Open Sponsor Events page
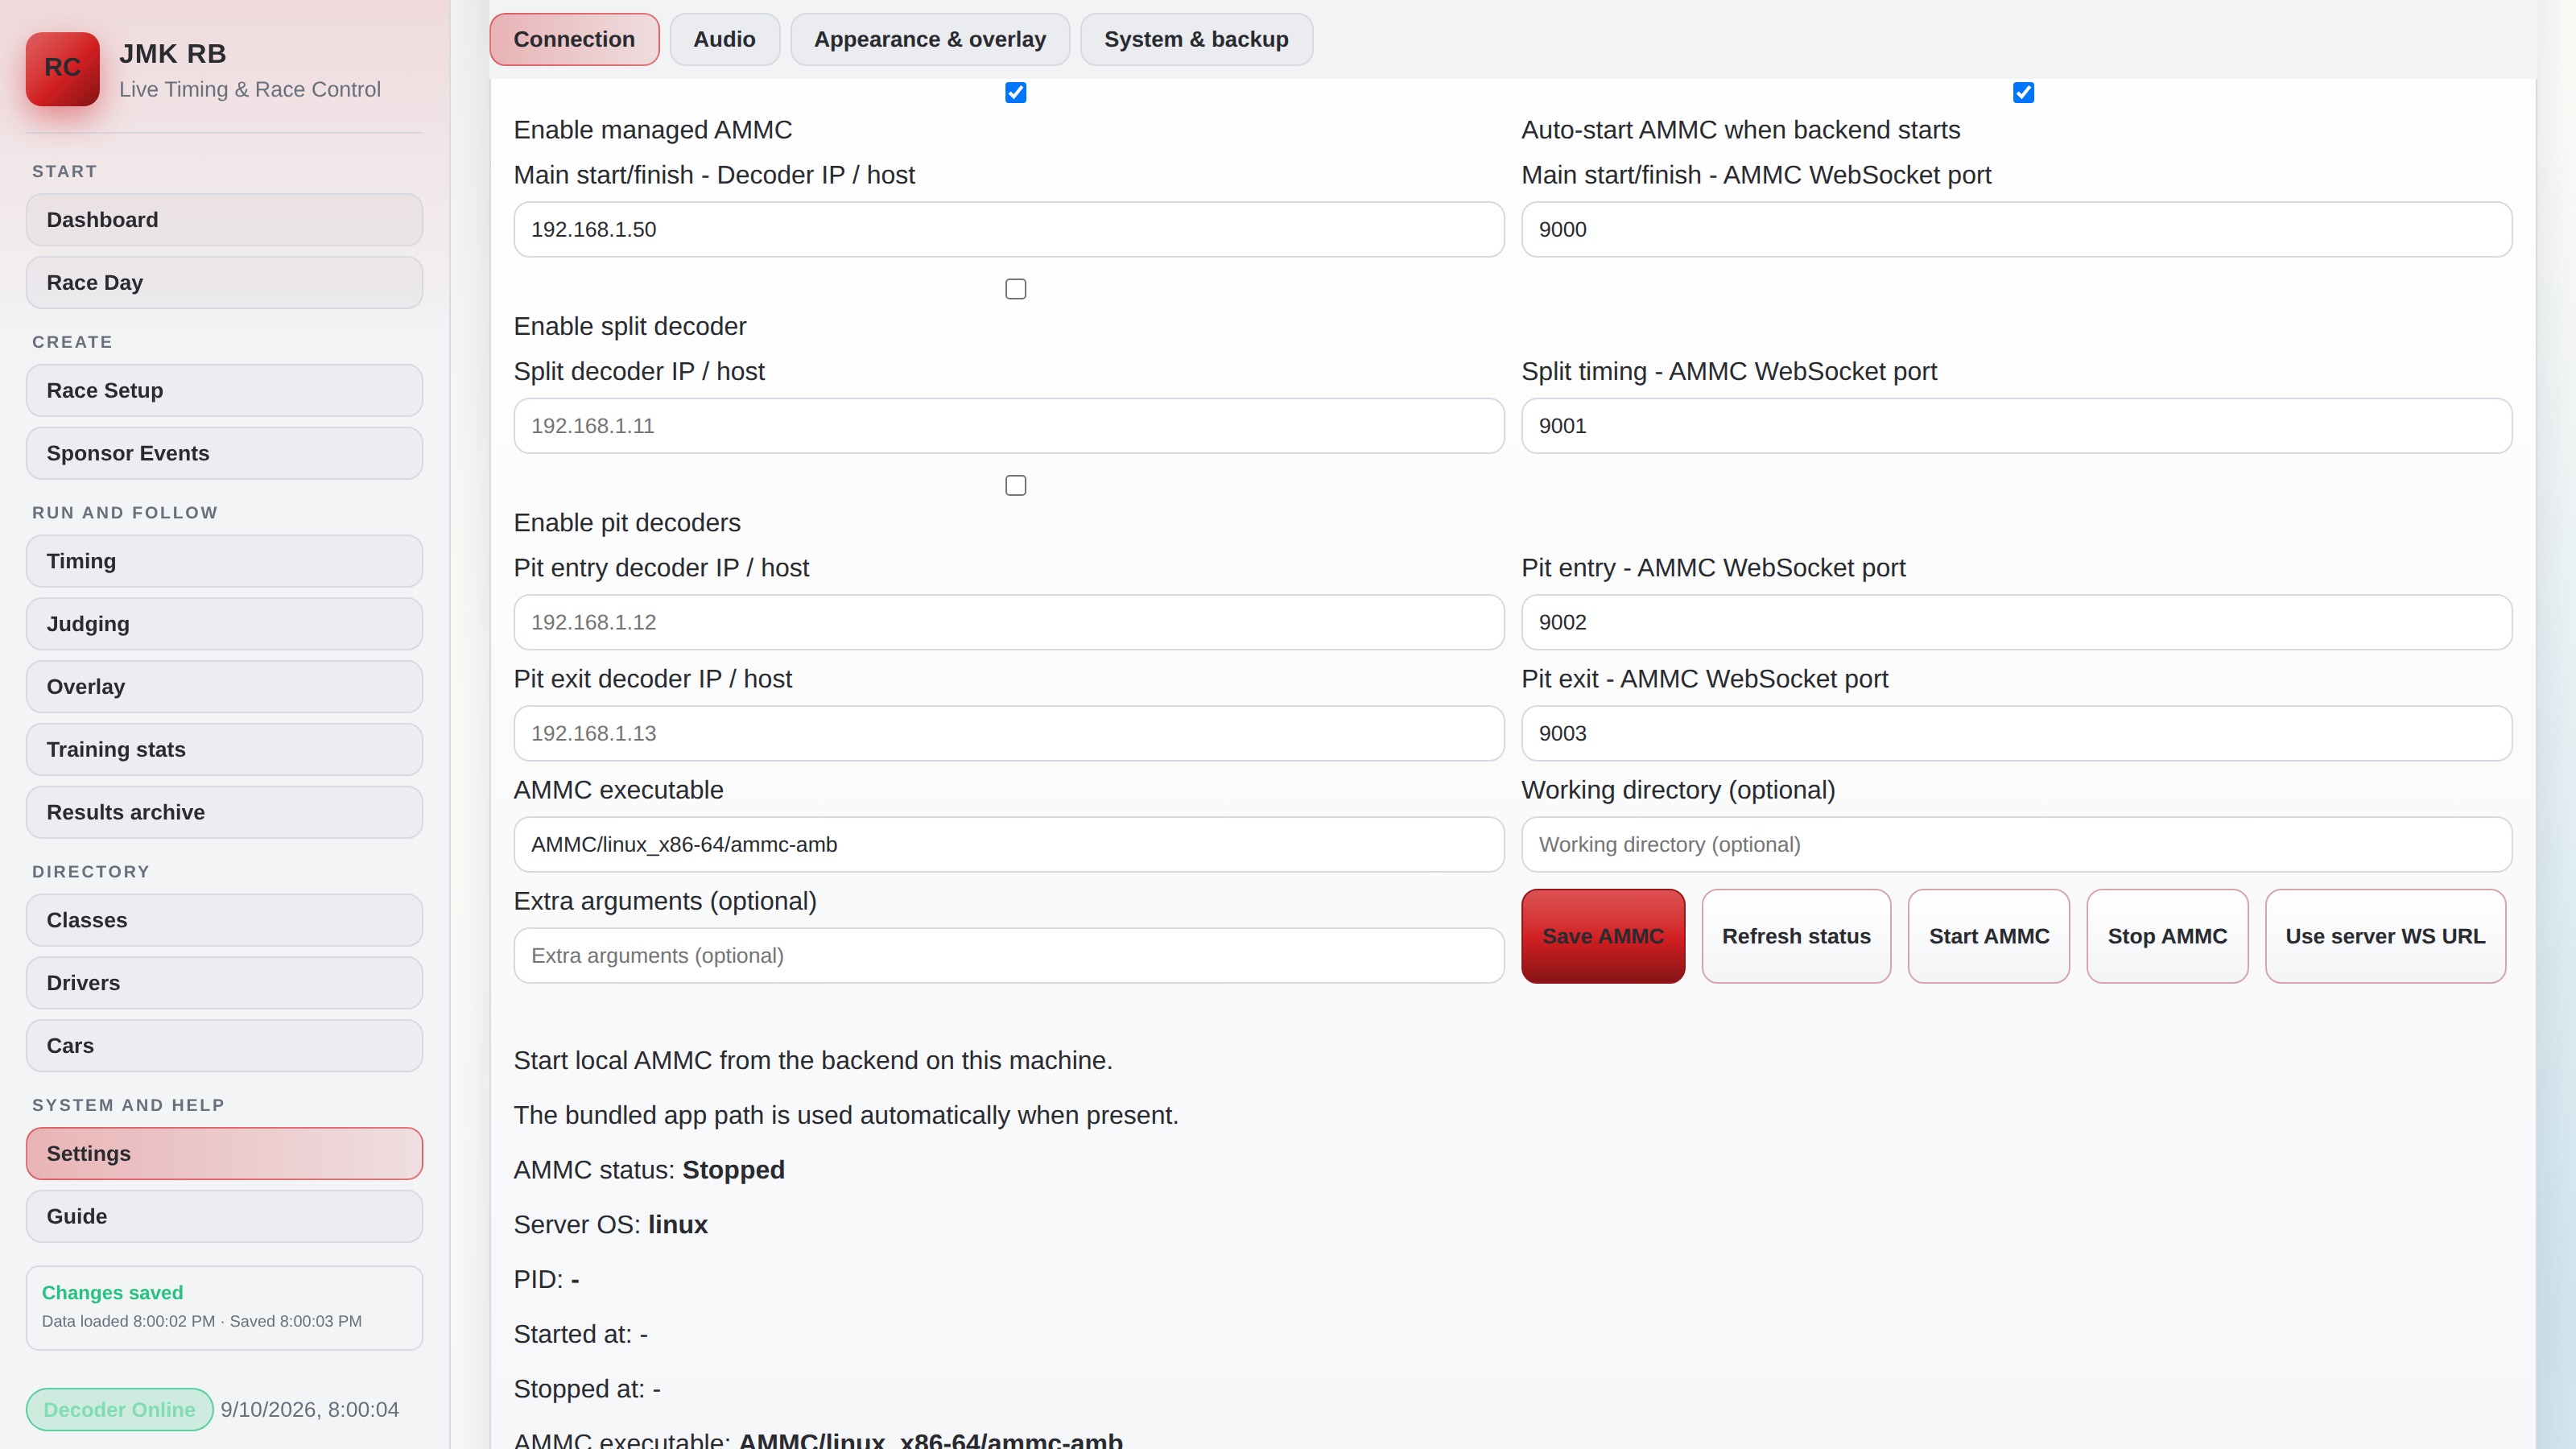 224,453
